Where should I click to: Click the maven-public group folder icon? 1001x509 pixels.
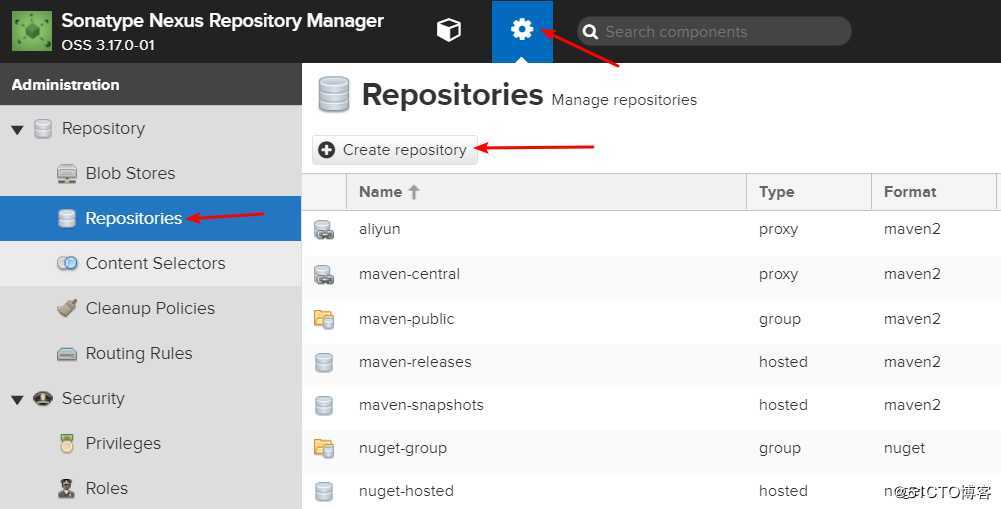[x=324, y=319]
